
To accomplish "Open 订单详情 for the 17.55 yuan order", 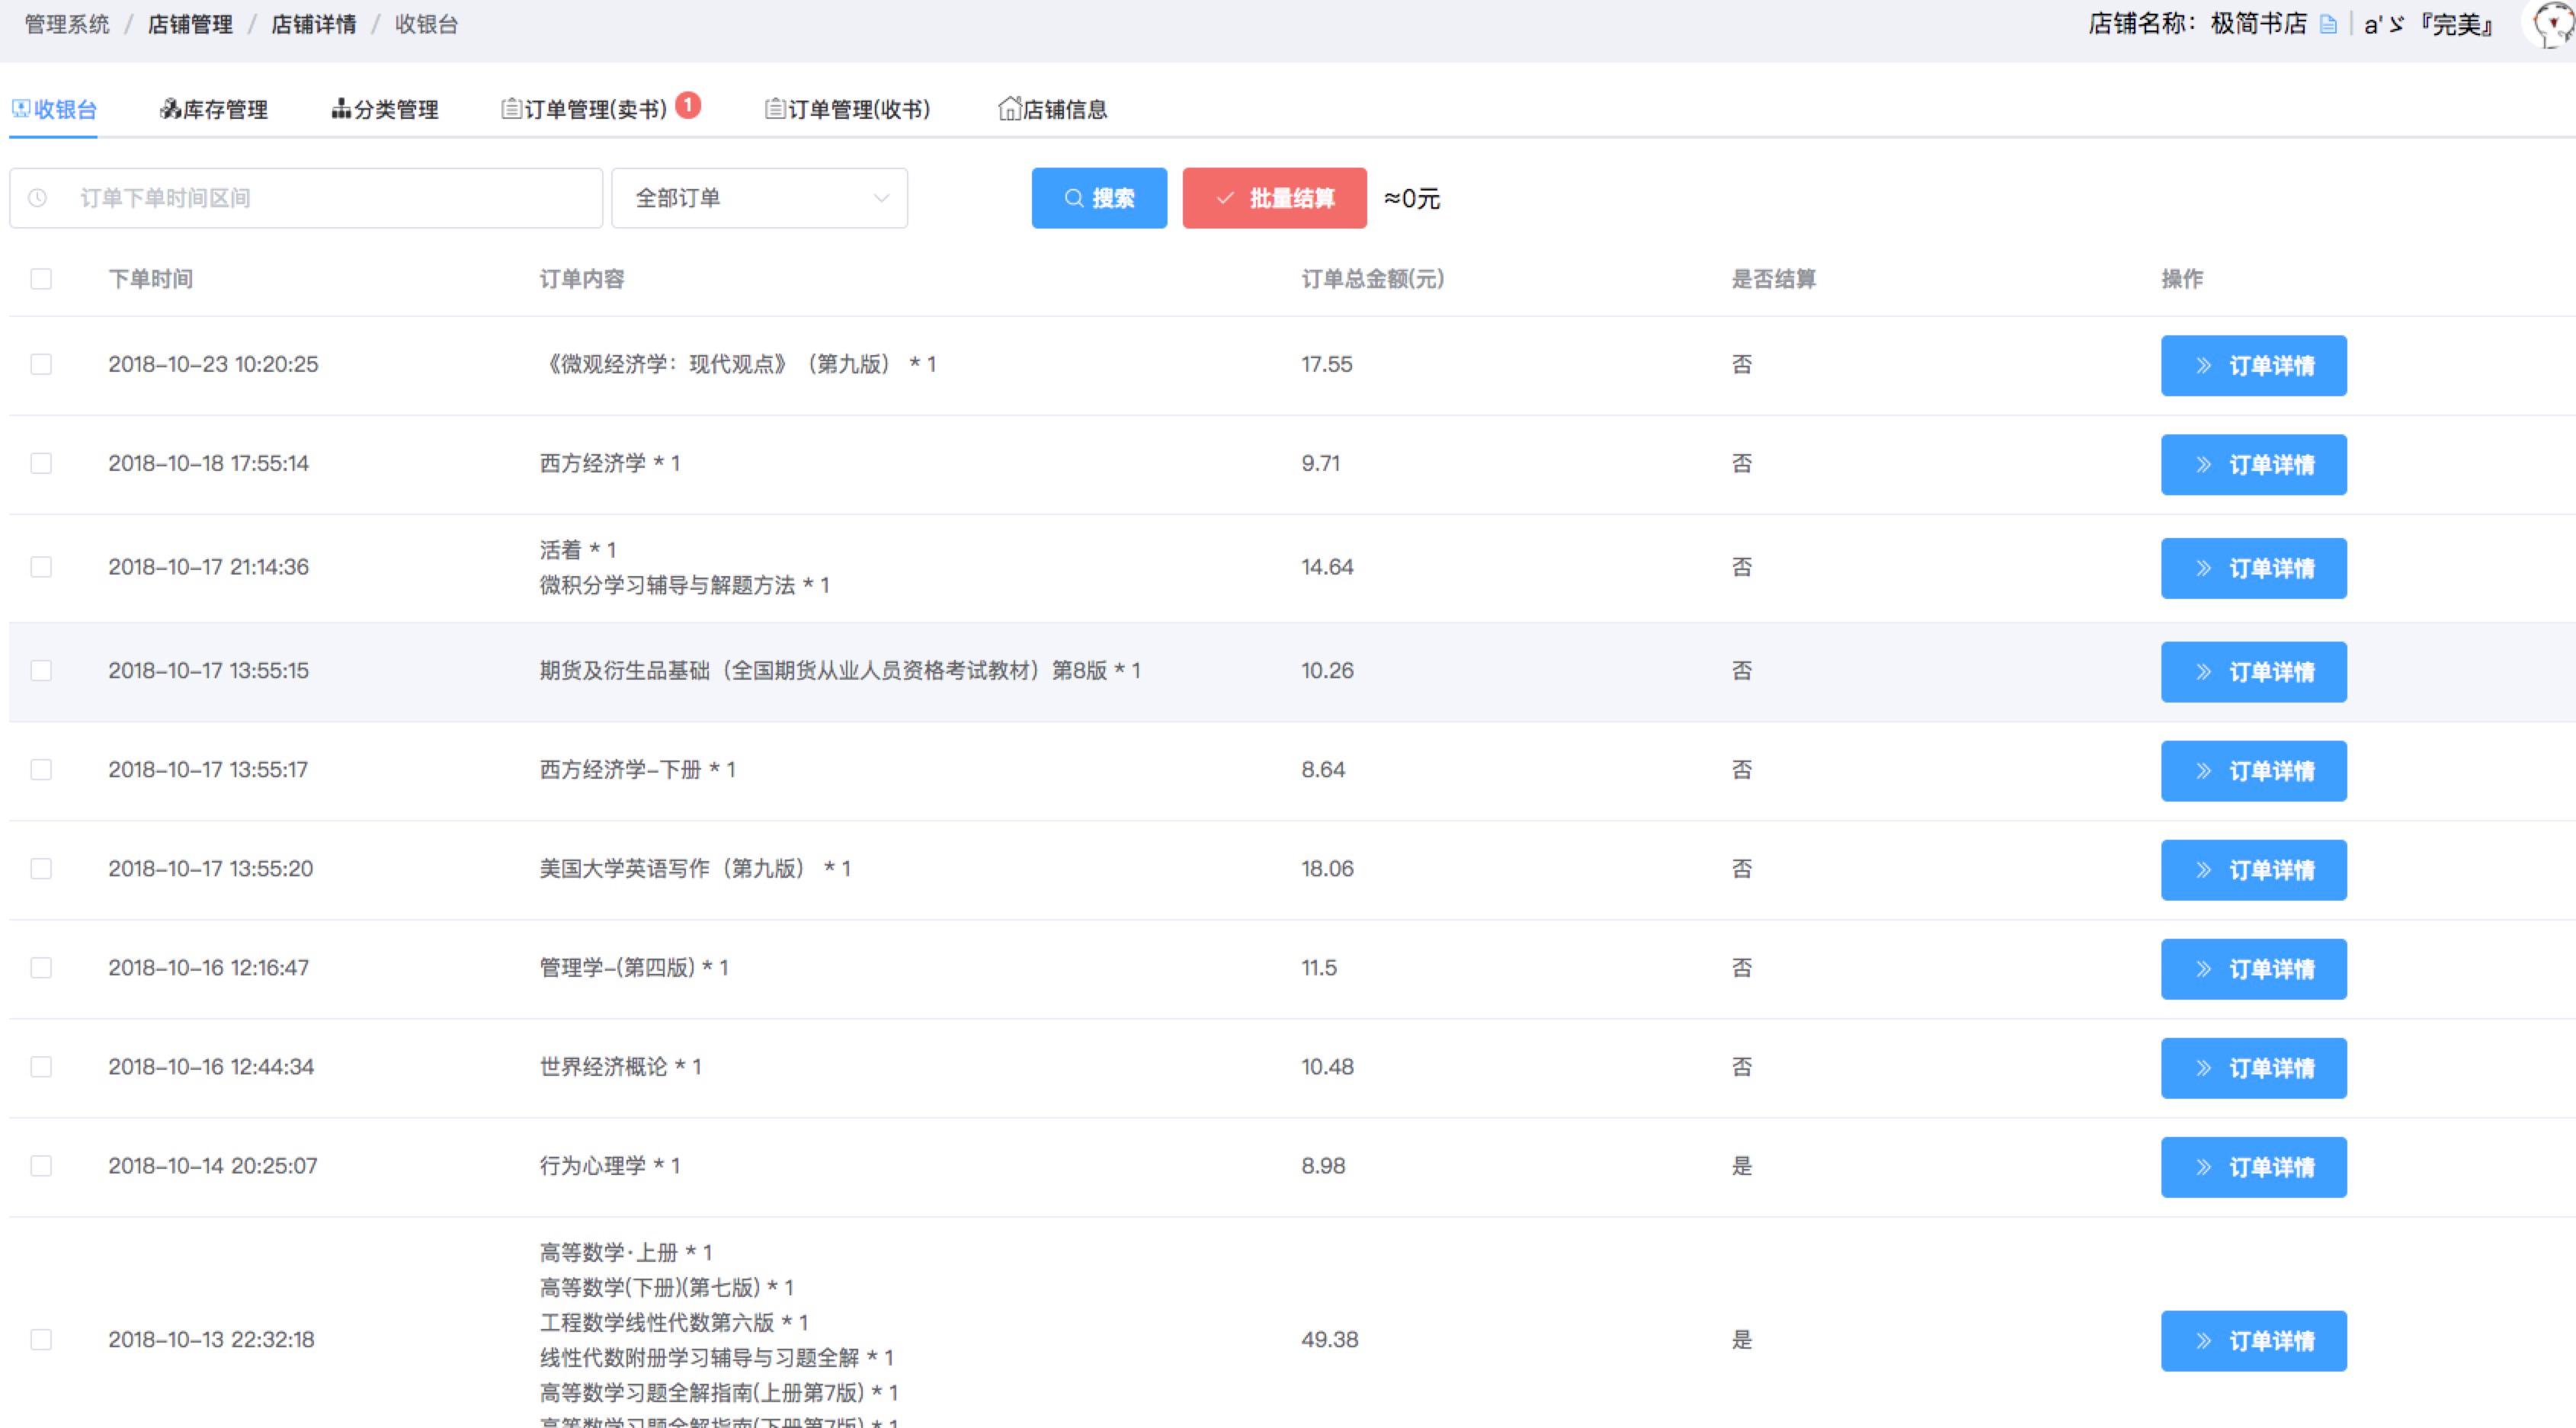I will coord(2253,365).
